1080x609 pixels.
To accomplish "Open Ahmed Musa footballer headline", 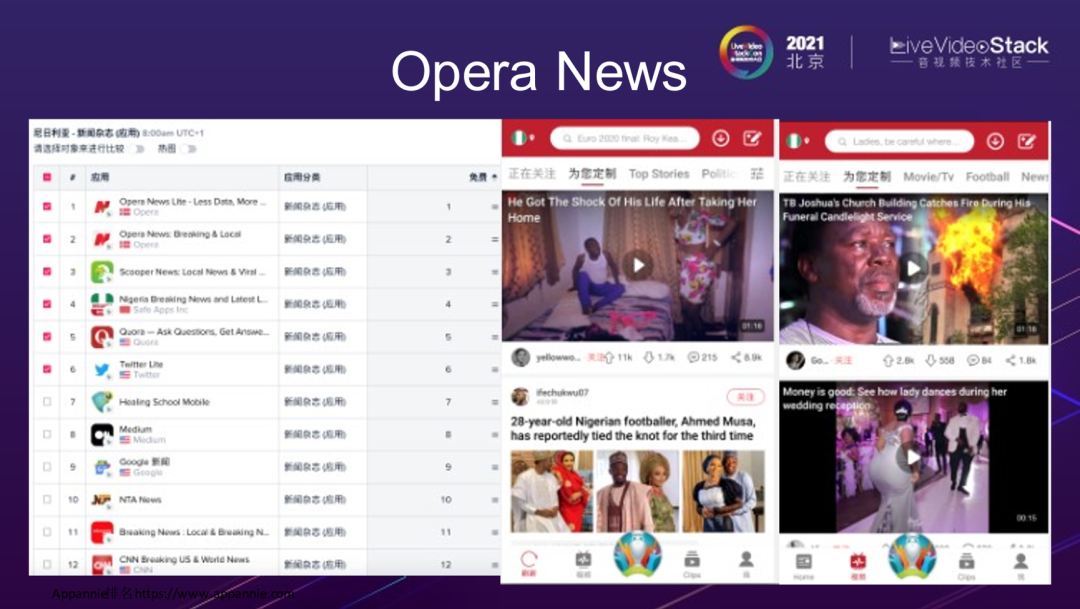I will click(633, 428).
